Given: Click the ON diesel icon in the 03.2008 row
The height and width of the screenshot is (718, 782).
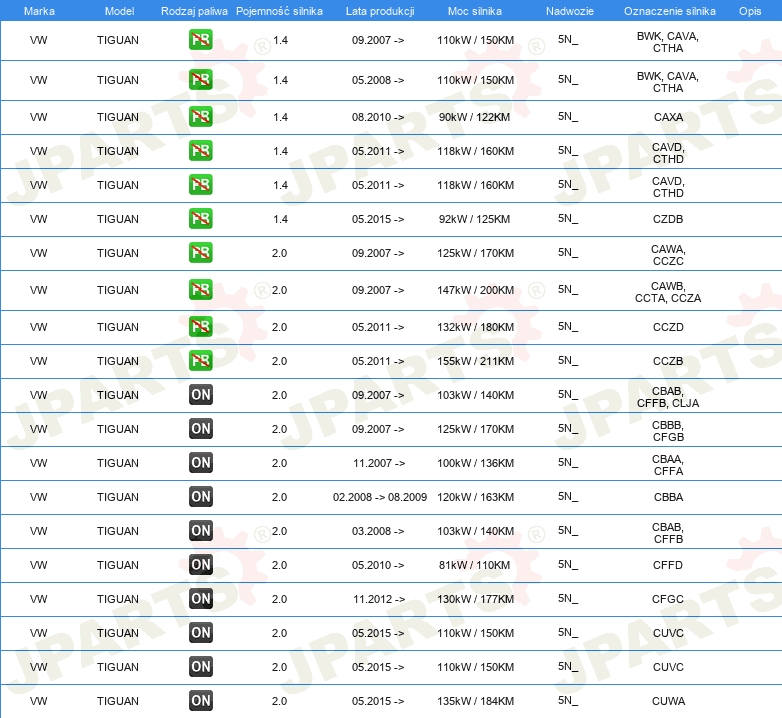Looking at the screenshot, I should 200,531.
